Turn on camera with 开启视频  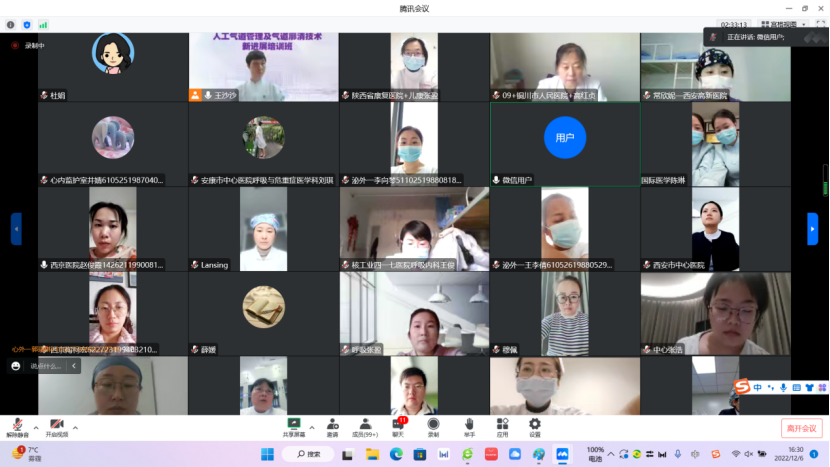[57, 427]
